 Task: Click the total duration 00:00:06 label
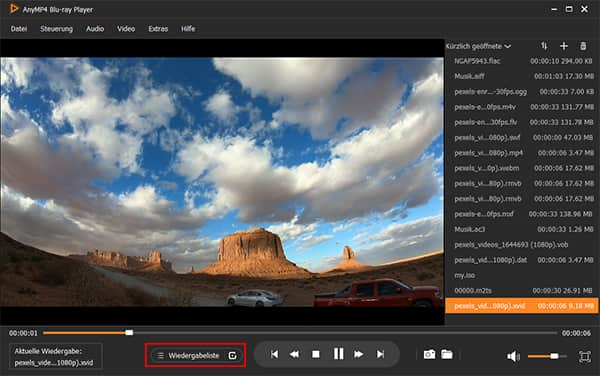[576, 333]
